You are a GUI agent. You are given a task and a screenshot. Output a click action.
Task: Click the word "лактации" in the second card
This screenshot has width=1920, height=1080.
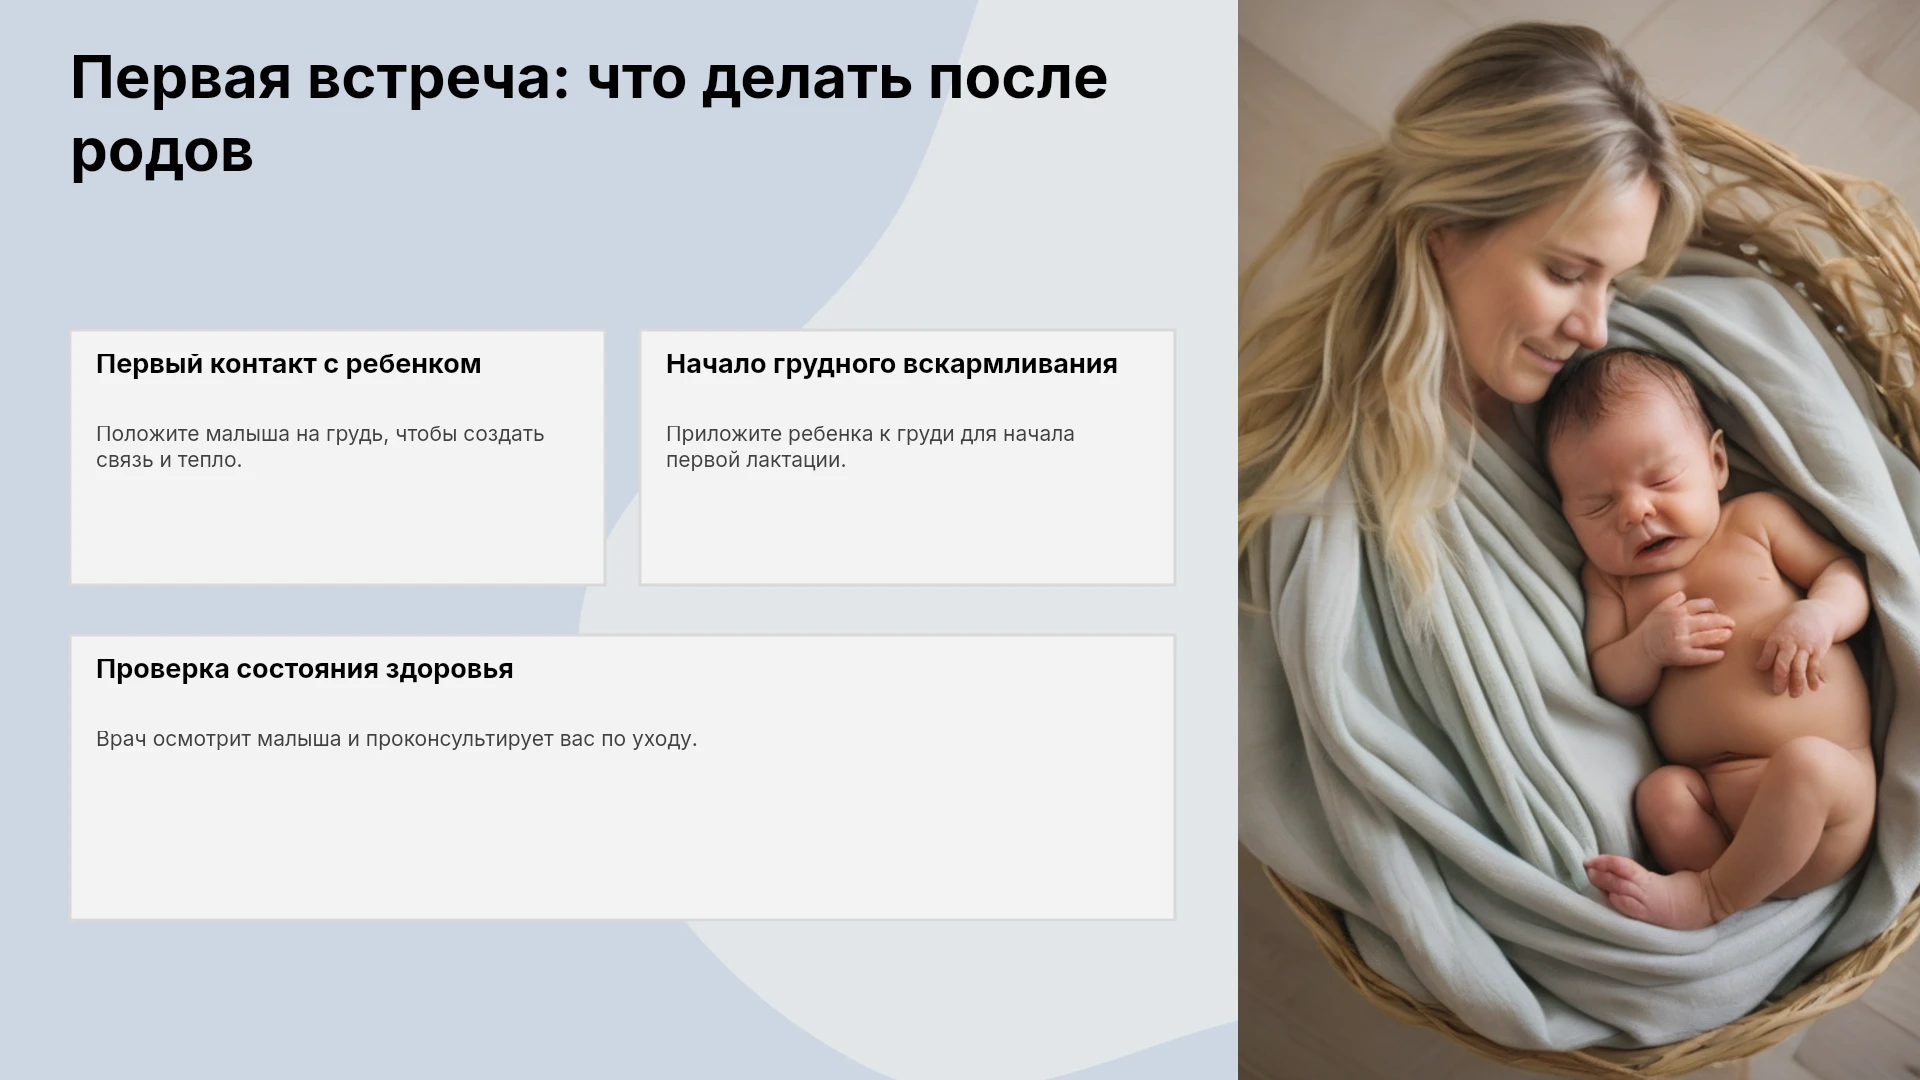click(800, 460)
